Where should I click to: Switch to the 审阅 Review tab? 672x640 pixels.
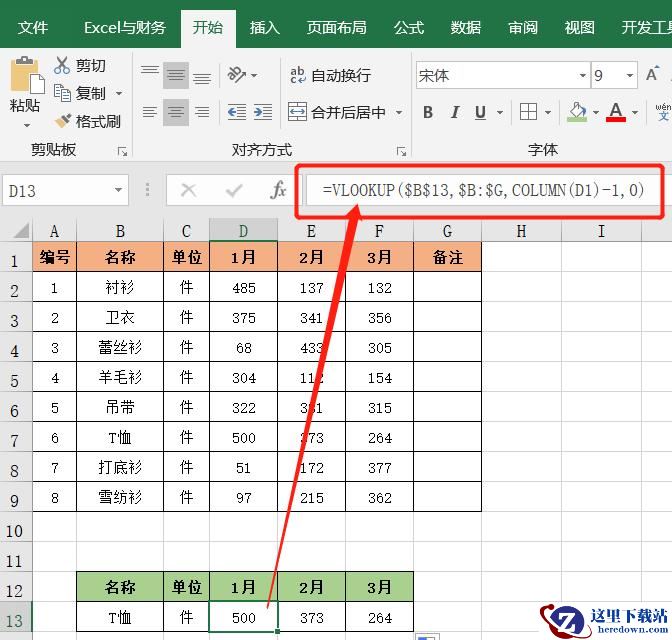tap(522, 28)
